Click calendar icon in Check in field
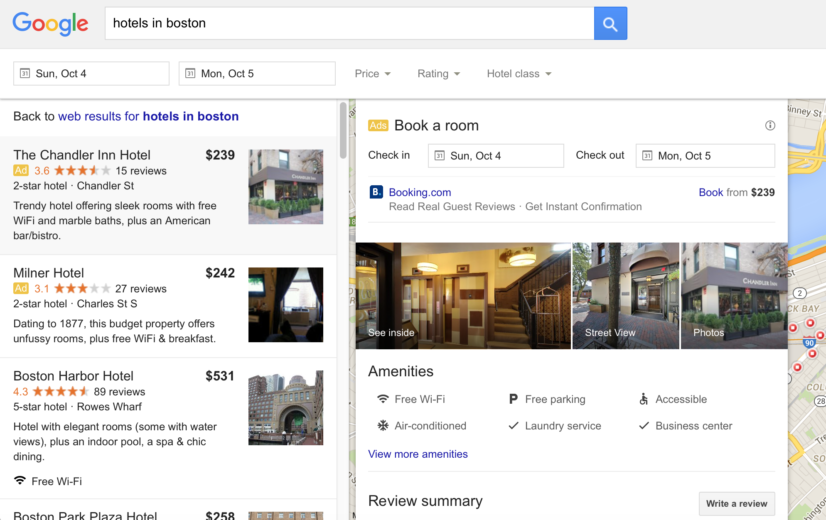The image size is (826, 520). coord(439,155)
